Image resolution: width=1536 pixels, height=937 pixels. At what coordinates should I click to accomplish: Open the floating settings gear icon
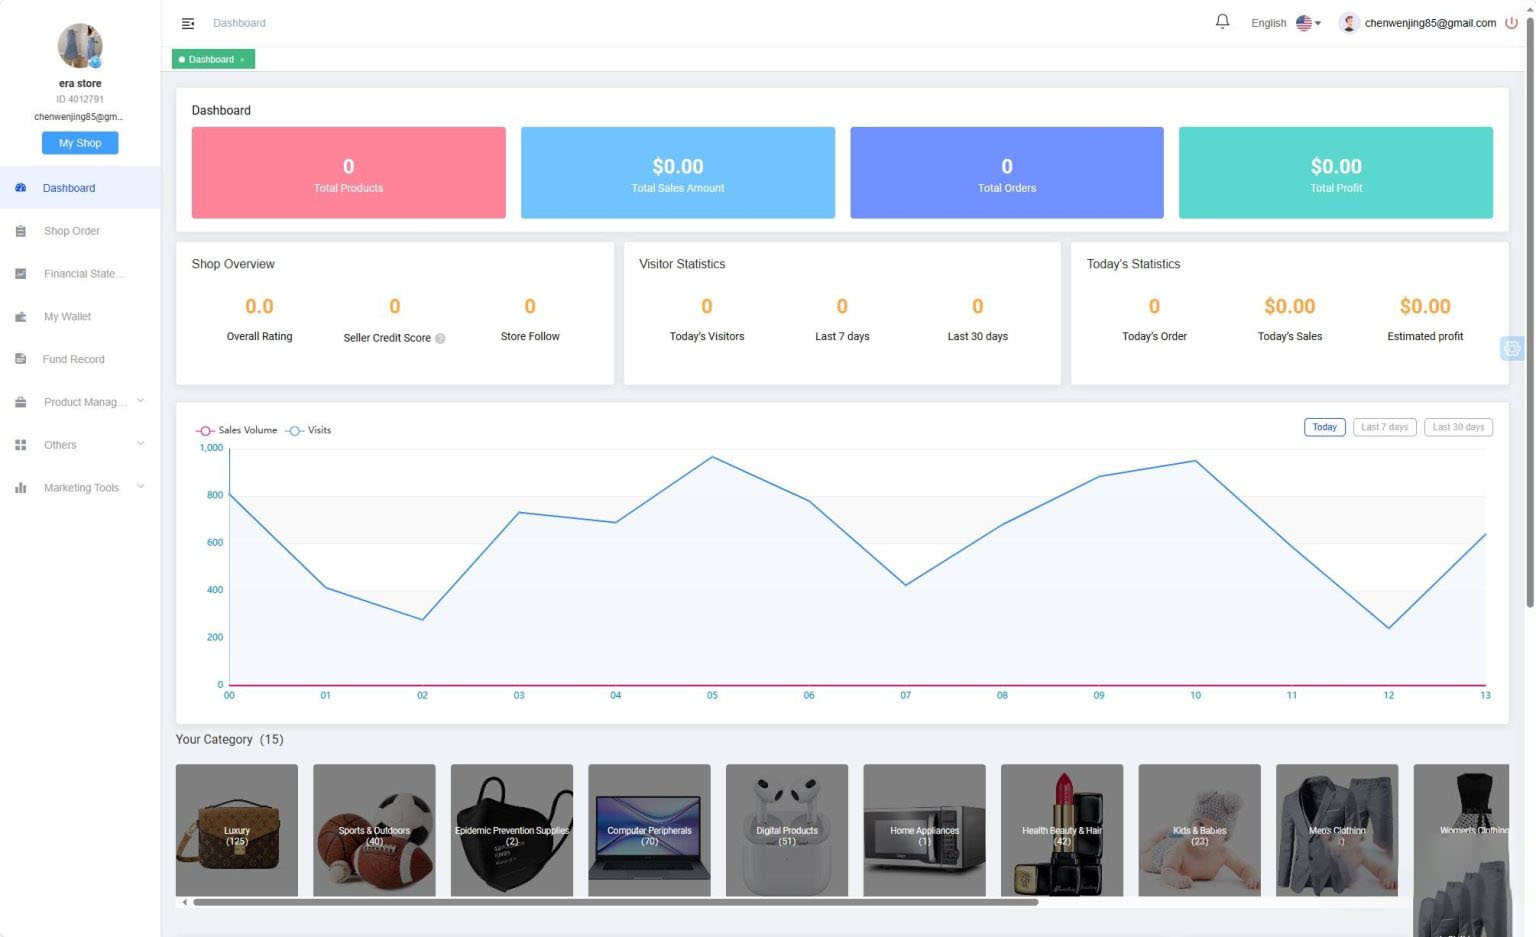(x=1511, y=349)
